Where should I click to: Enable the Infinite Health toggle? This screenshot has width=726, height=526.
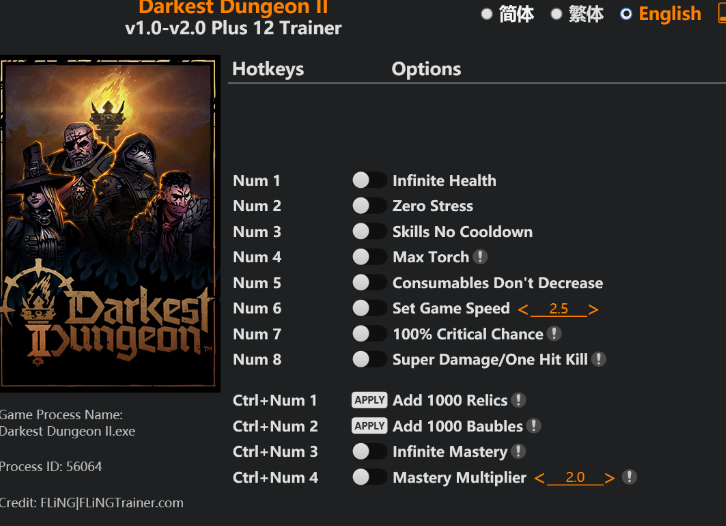point(369,180)
